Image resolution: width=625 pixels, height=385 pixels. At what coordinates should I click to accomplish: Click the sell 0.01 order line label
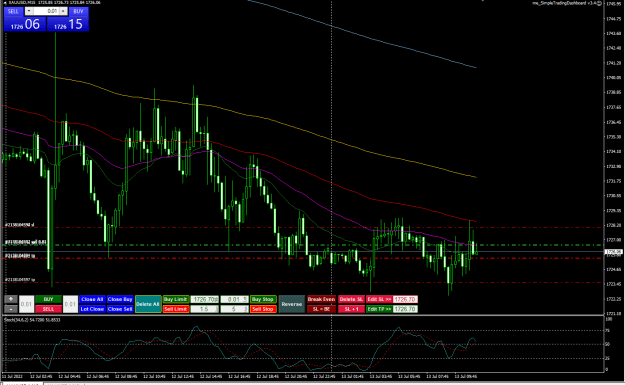26,242
